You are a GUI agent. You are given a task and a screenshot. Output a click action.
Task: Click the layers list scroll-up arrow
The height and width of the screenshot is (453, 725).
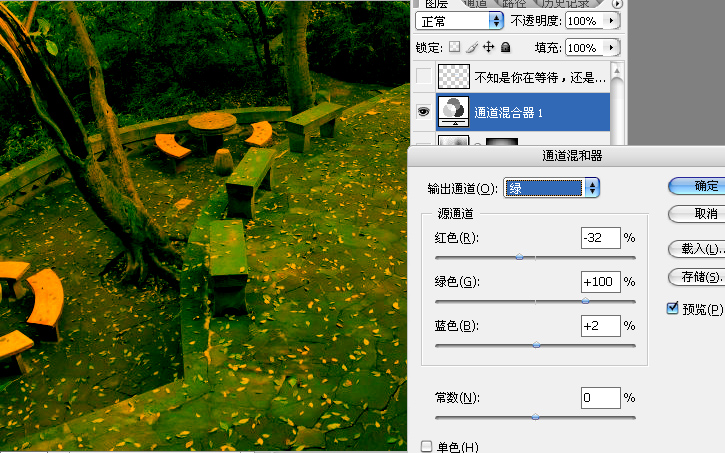click(616, 70)
